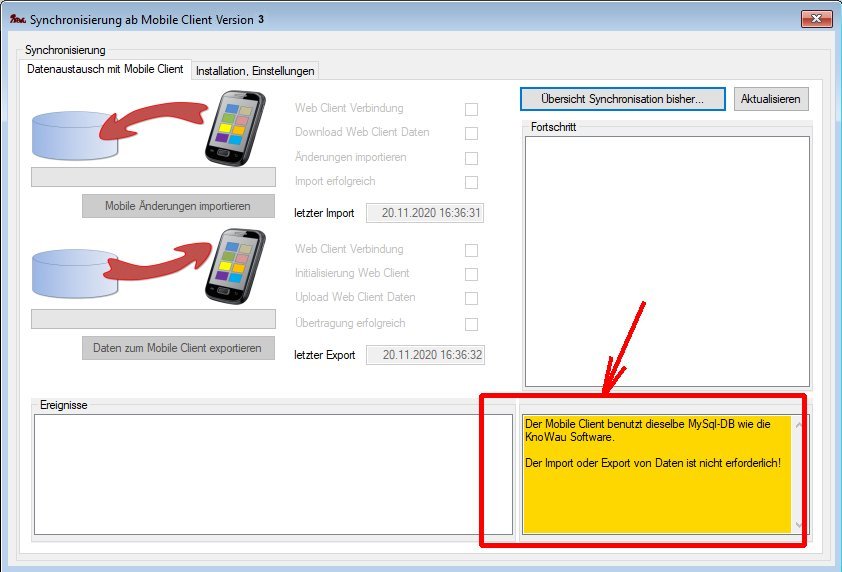842x572 pixels.
Task: Click the export database cylinder icon
Action: pyautogui.click(x=74, y=274)
